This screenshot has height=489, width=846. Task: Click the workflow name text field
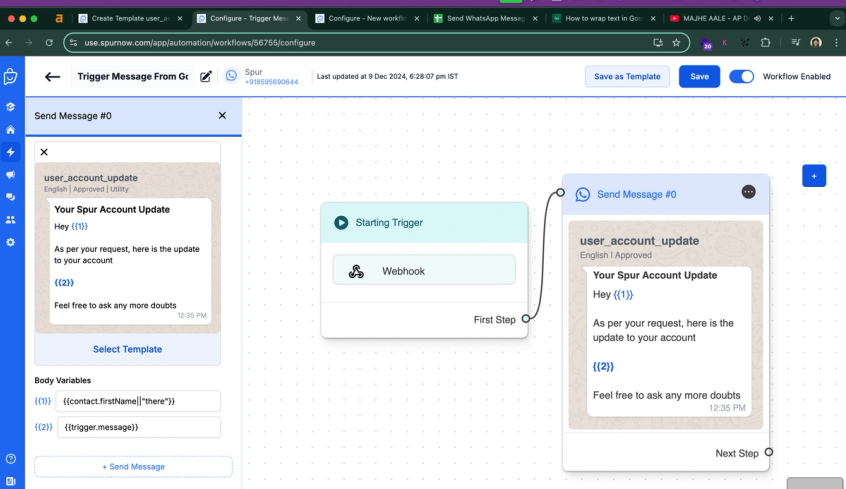tap(133, 77)
